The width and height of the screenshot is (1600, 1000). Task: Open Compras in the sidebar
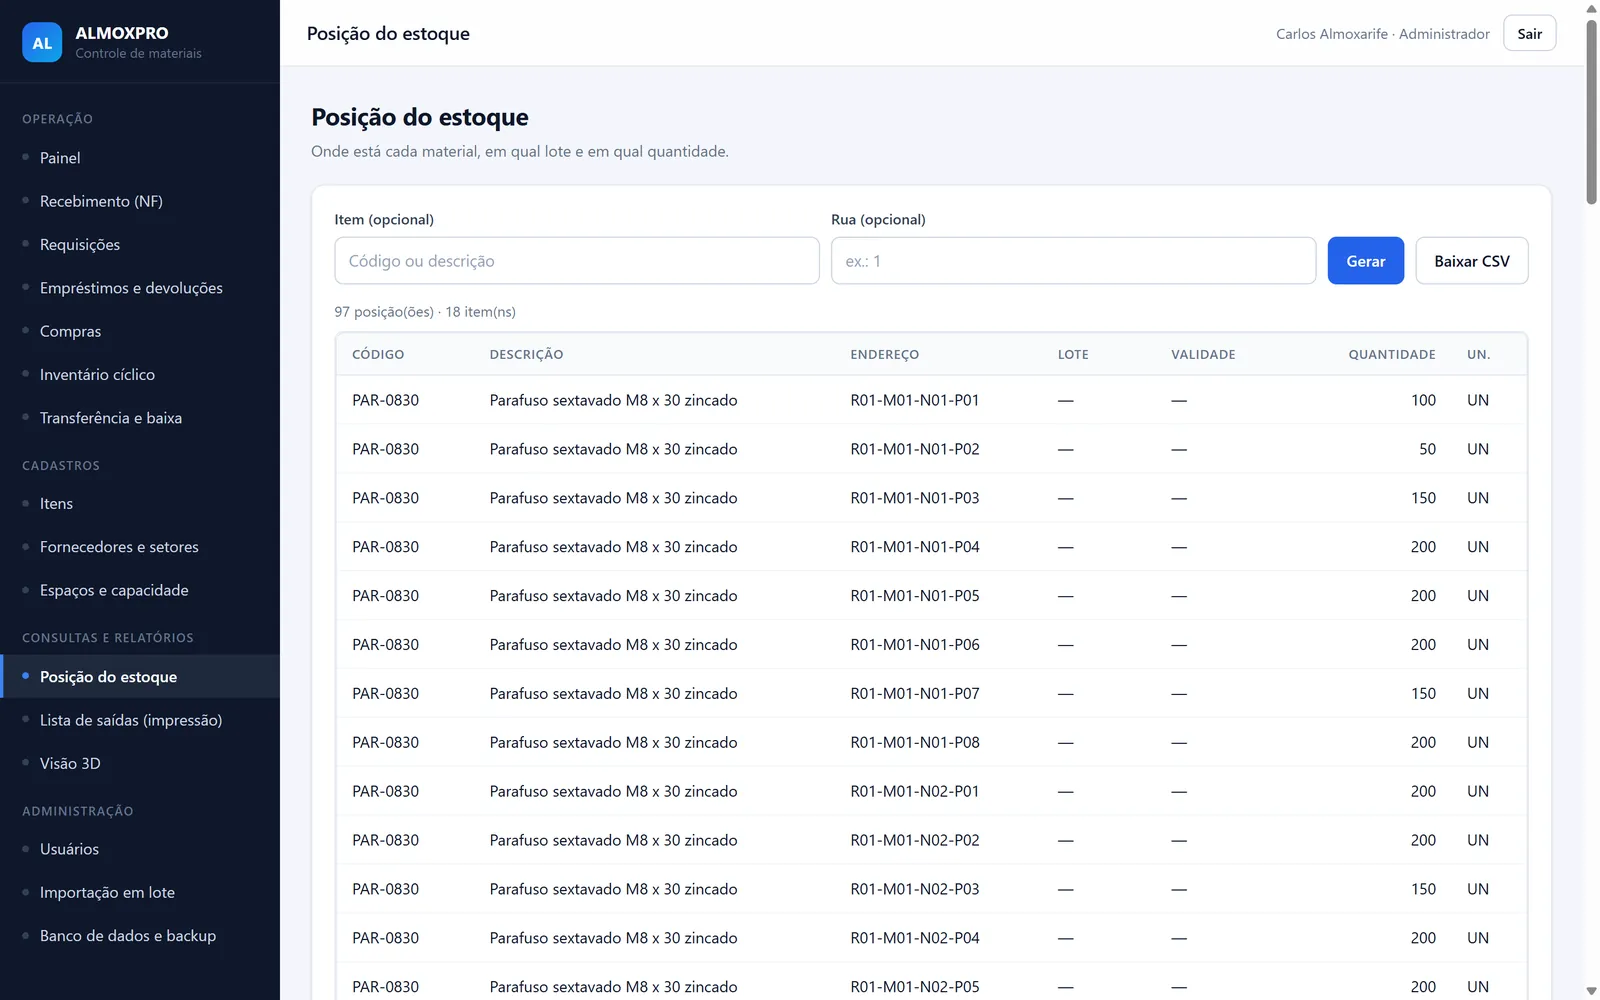[70, 331]
